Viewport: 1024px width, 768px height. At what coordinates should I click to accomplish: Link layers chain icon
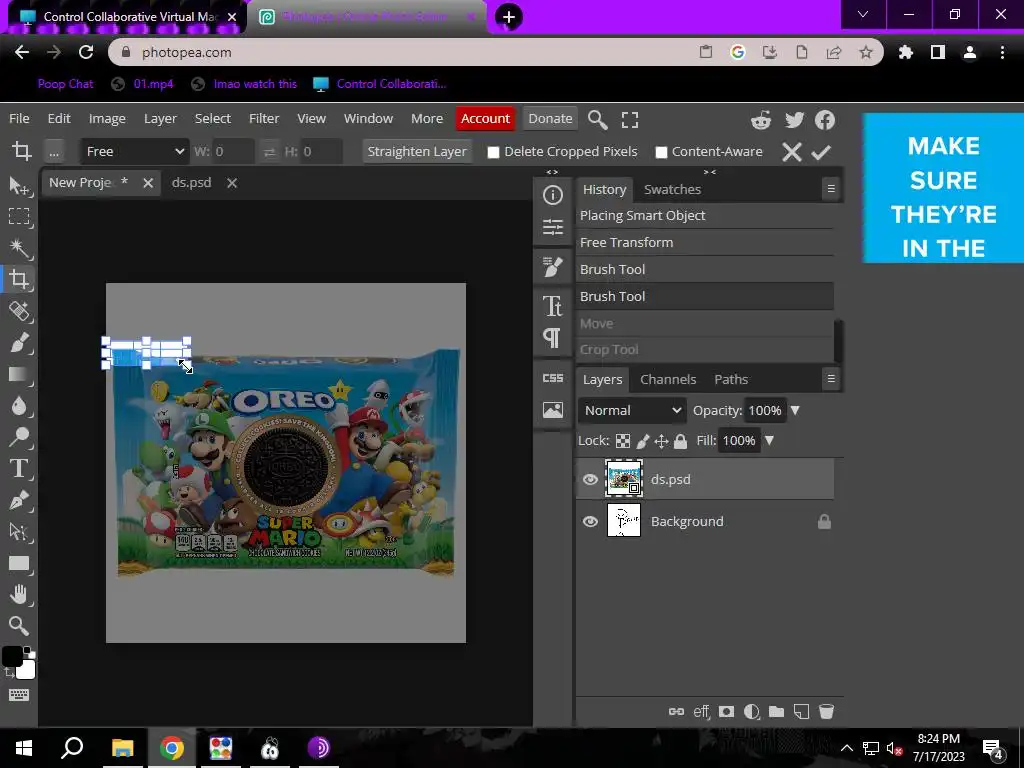pyautogui.click(x=677, y=711)
